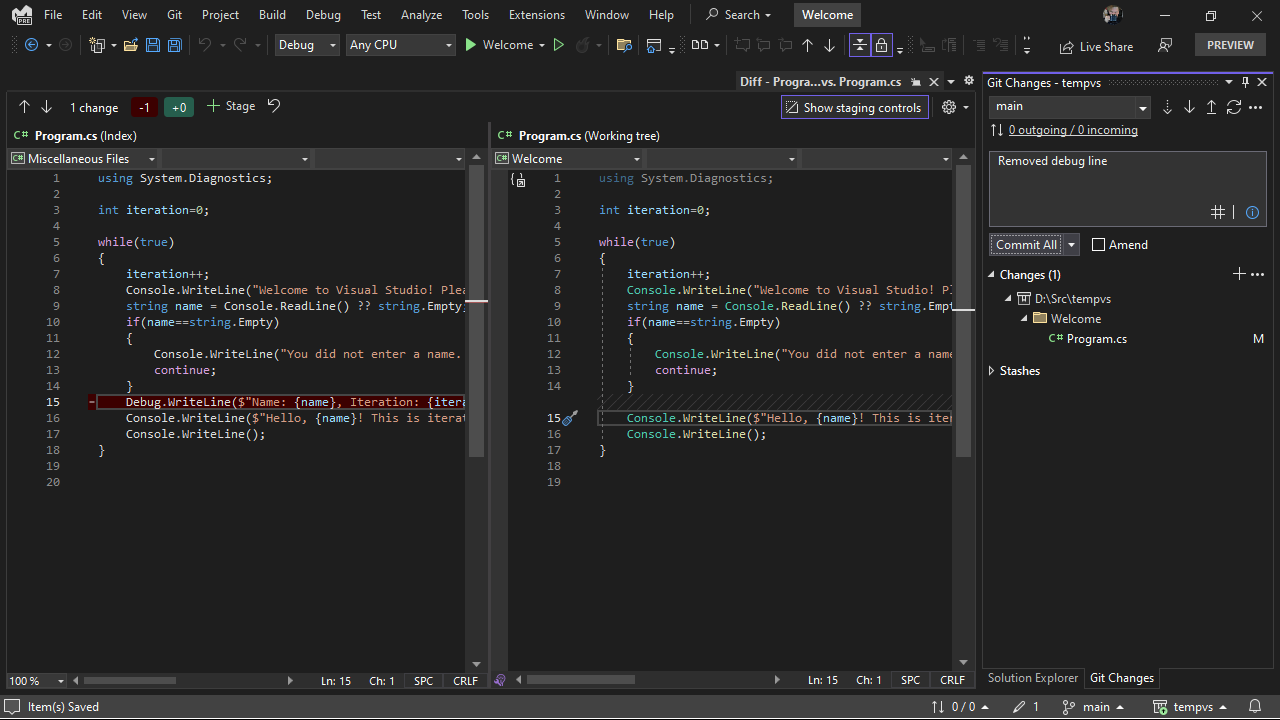The width and height of the screenshot is (1280, 720).
Task: Stage all changes with the plus icon
Action: click(1239, 274)
